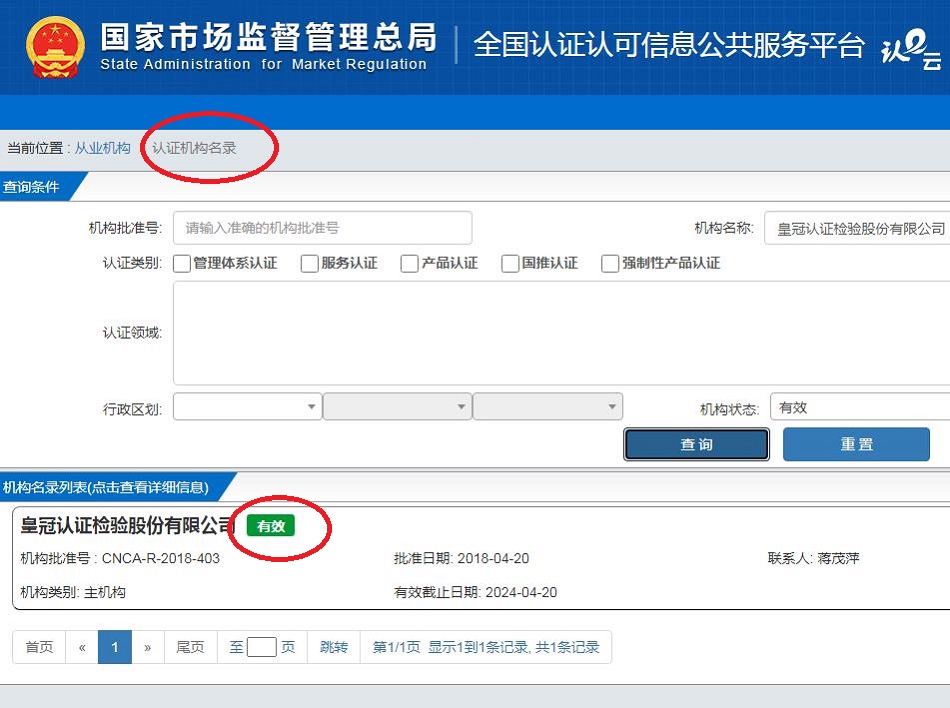This screenshot has width=950, height=708.
Task: Click the green 有效 status badge
Action: click(271, 526)
